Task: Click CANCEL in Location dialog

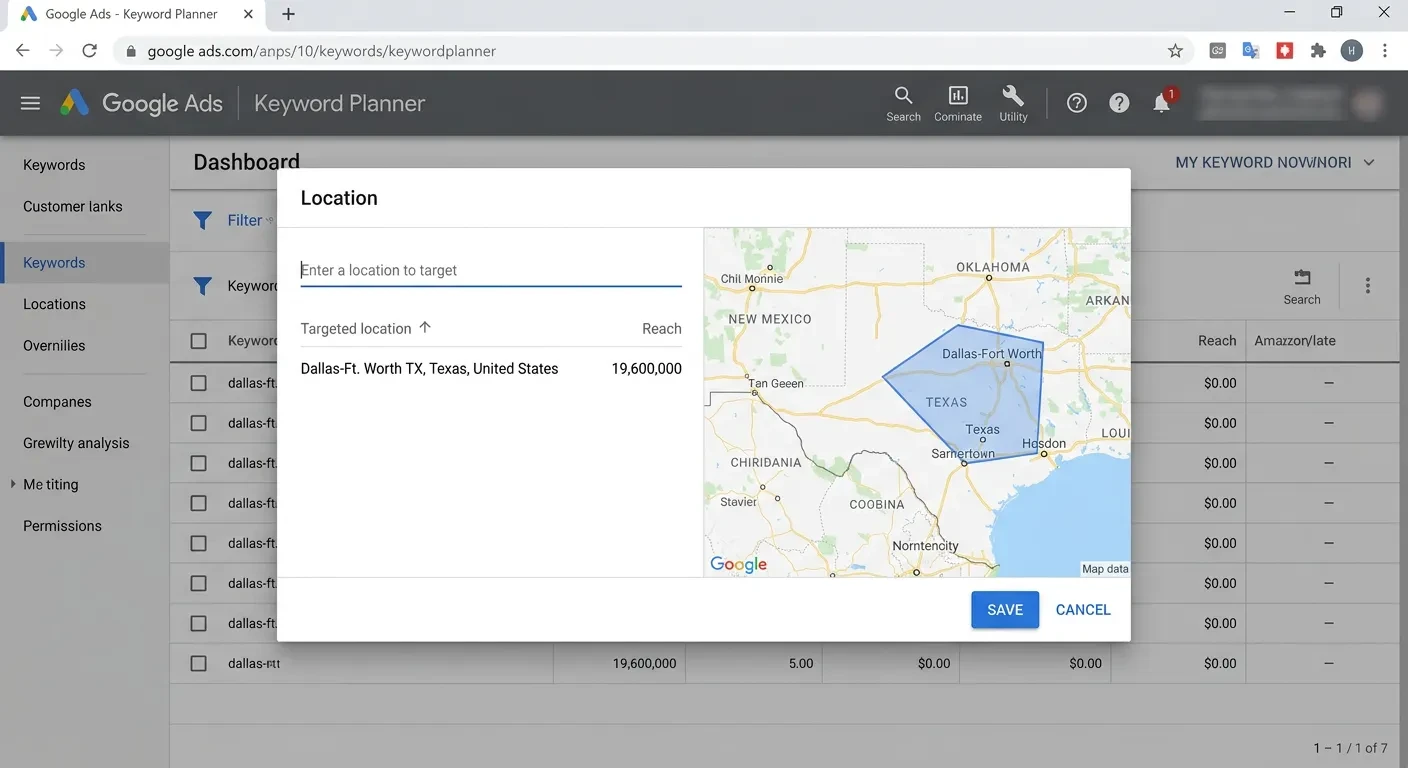Action: [x=1083, y=610]
